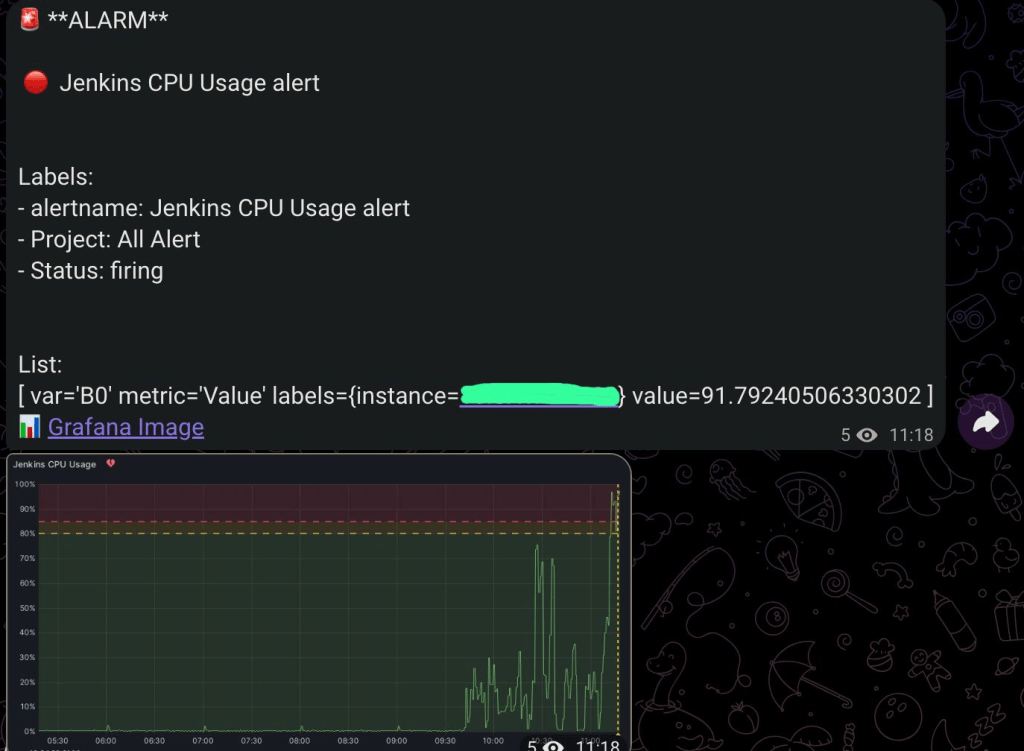1024x751 pixels.
Task: Click the red siren ALARM emoji
Action: (30, 20)
